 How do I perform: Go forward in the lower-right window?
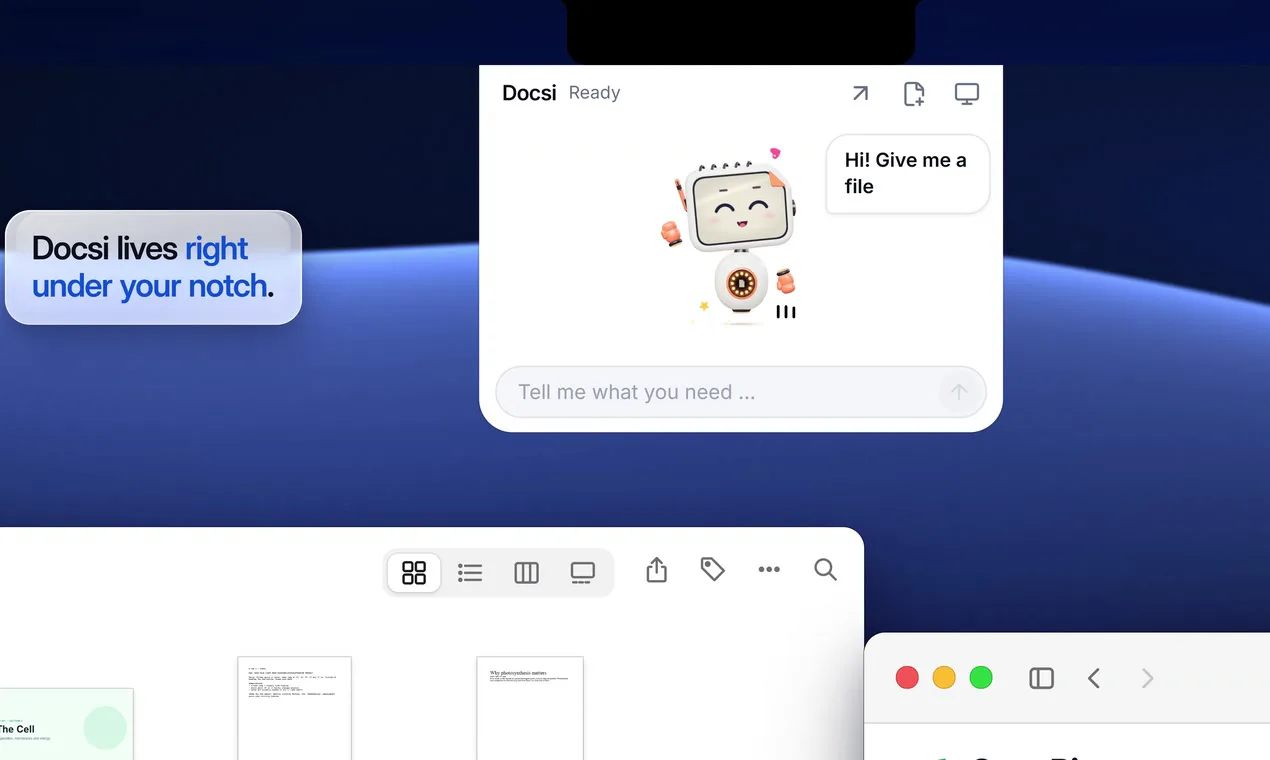[x=1147, y=679]
